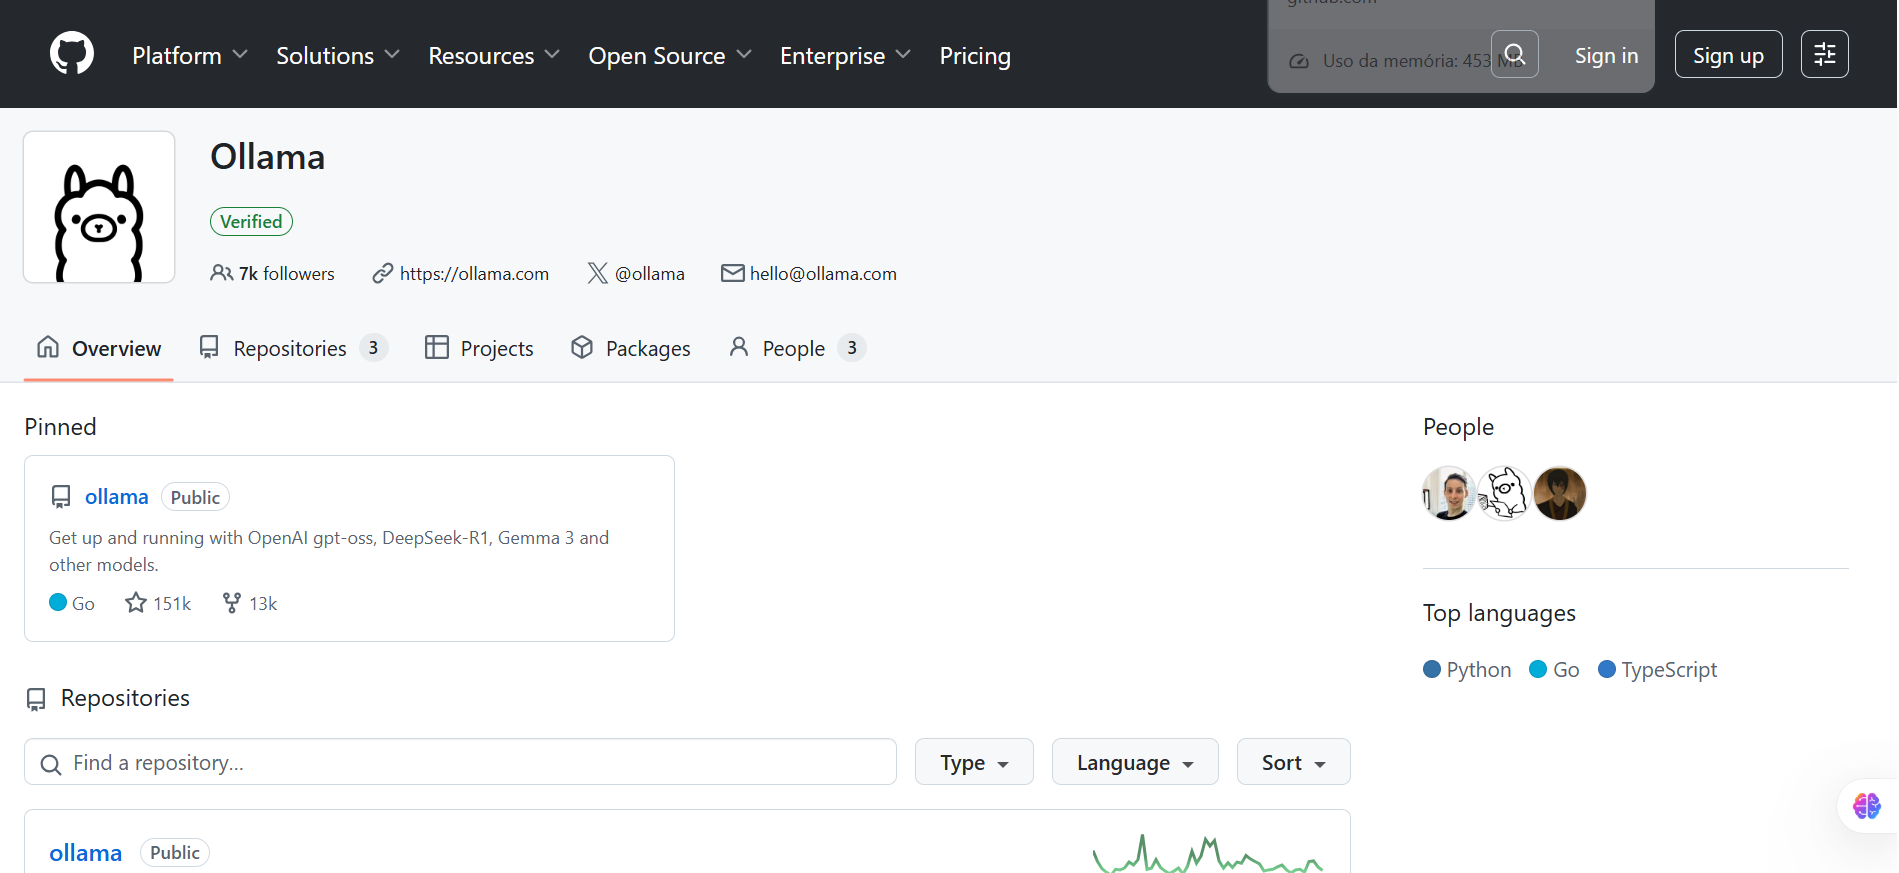Expand the Open Source menu
The image size is (1899, 873).
(x=670, y=55)
